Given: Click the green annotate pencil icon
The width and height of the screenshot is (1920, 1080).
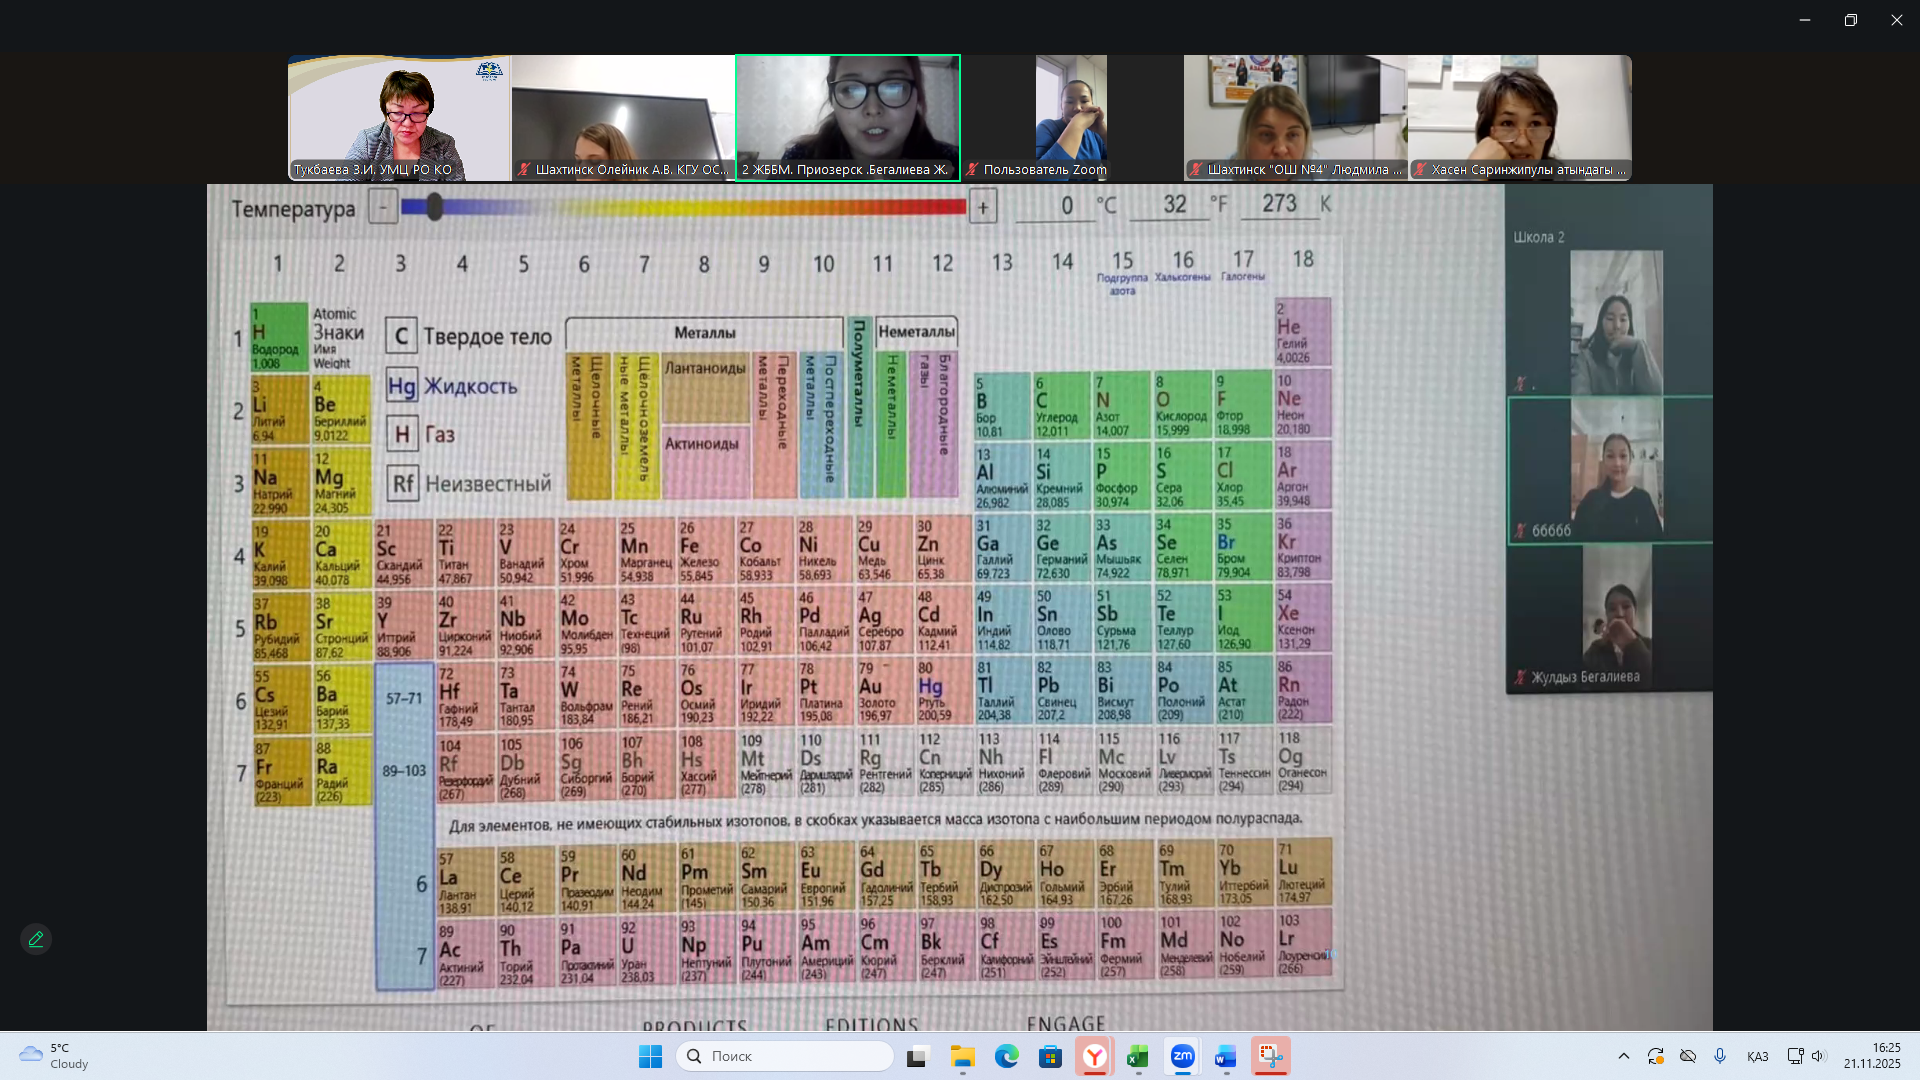Looking at the screenshot, I should click(x=36, y=939).
